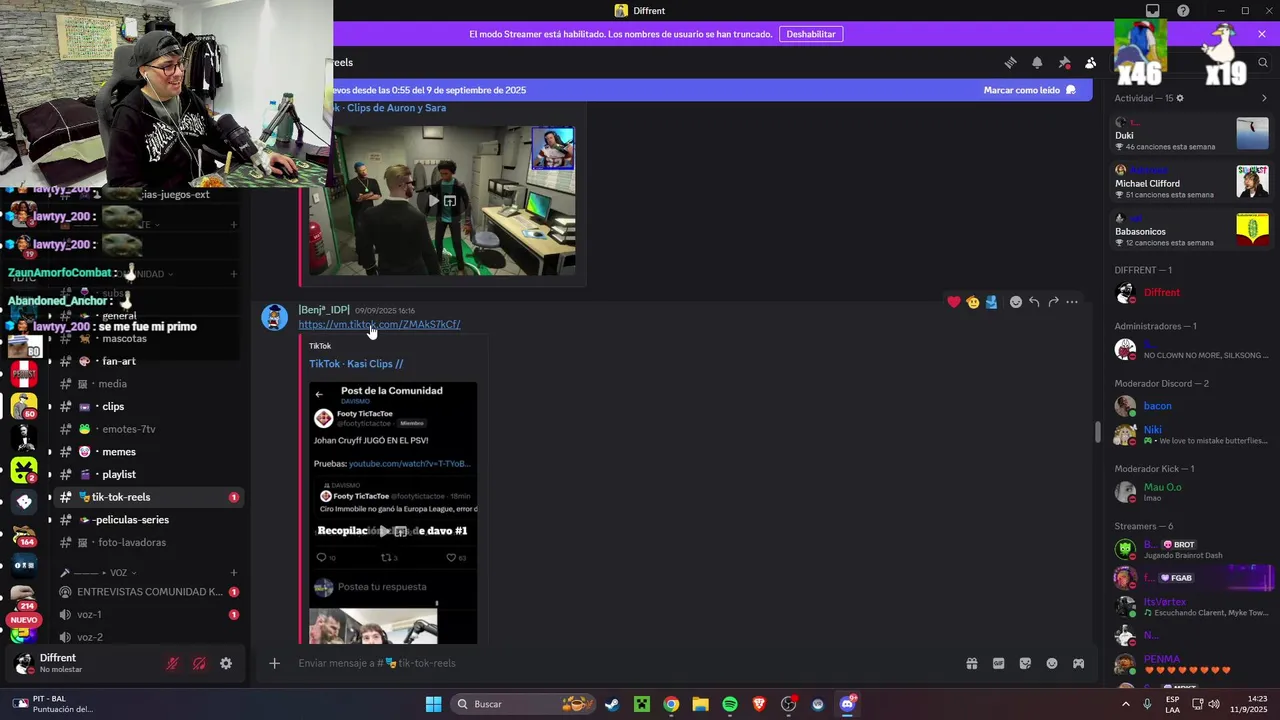Open user settings gear icon

tap(226, 663)
